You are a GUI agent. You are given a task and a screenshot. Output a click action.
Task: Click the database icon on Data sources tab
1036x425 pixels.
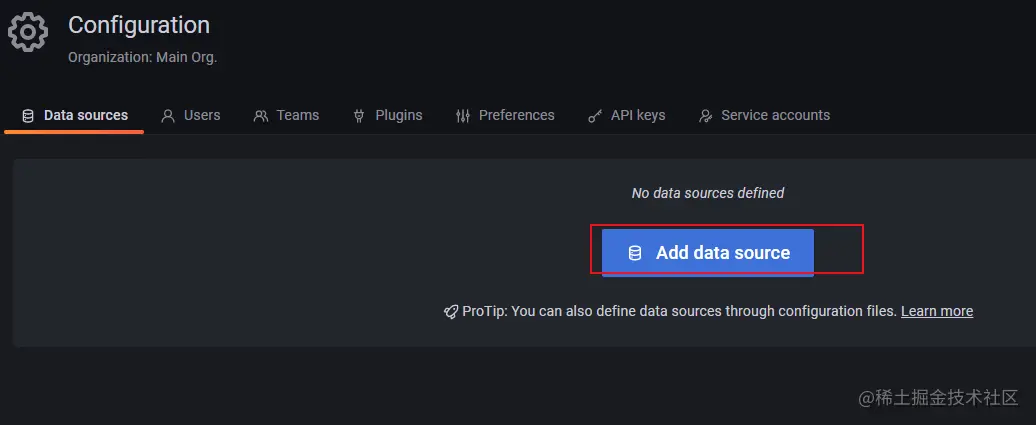click(x=28, y=116)
